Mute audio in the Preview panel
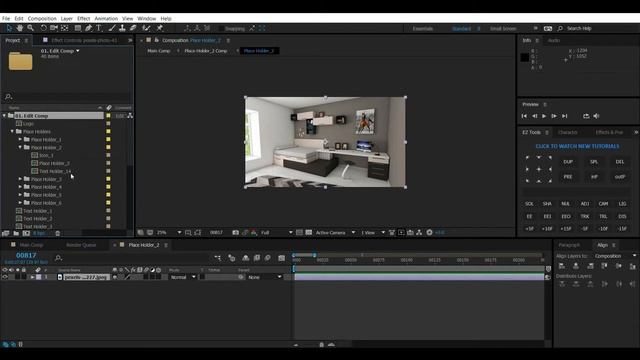 coord(596,116)
